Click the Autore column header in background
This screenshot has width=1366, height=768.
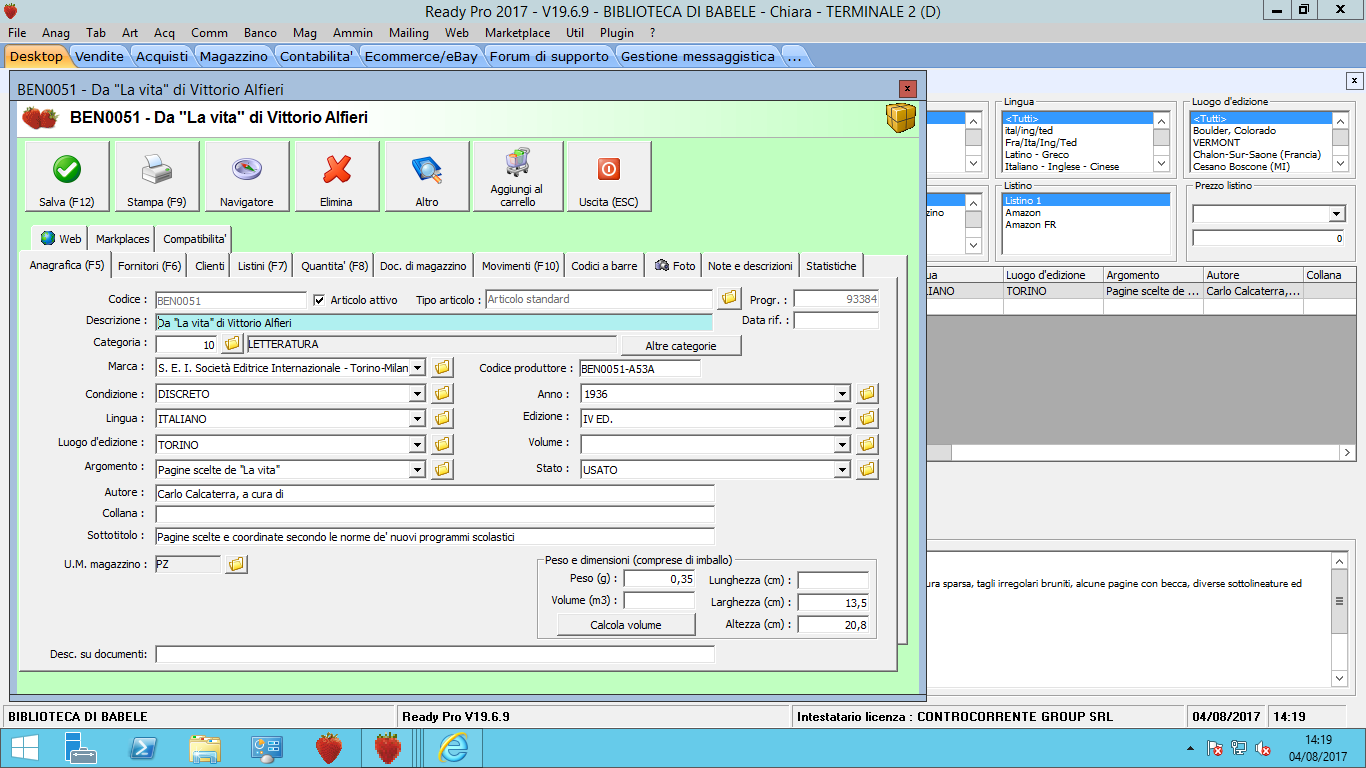point(1253,275)
